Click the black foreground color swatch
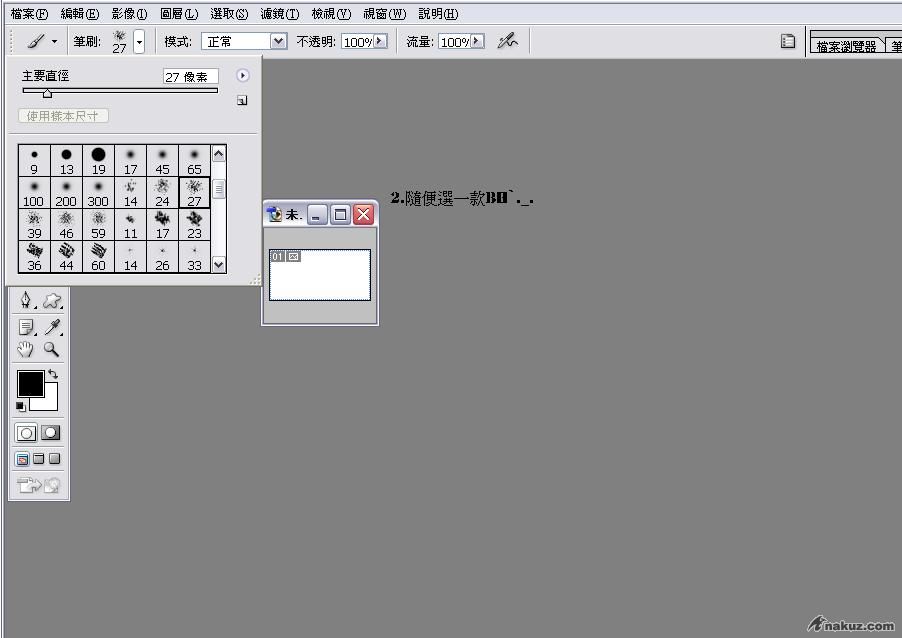Image resolution: width=902 pixels, height=638 pixels. [29, 383]
